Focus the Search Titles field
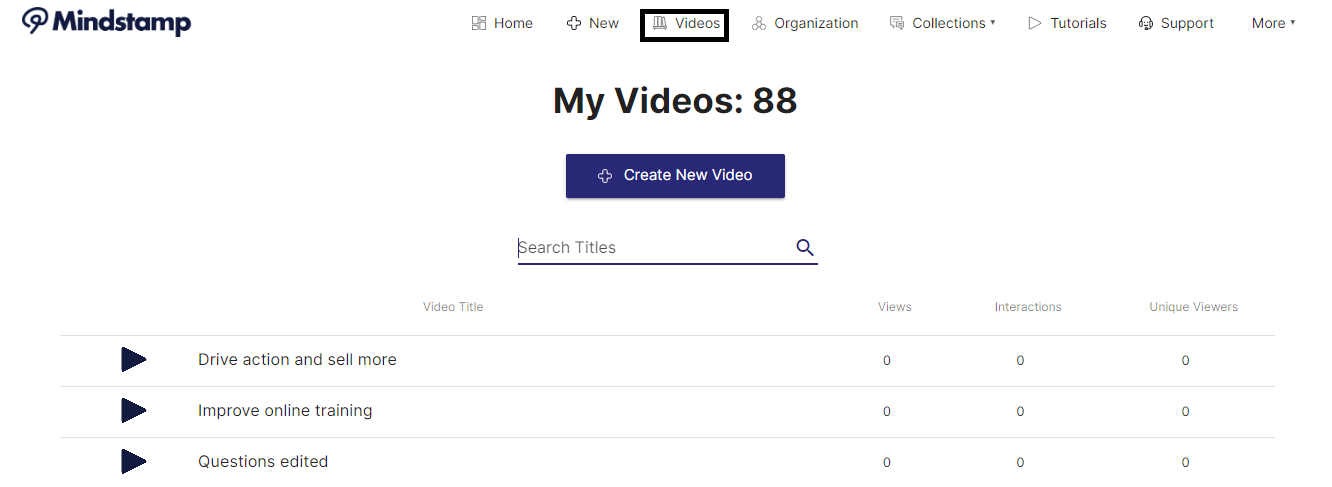This screenshot has height=487, width=1332. (x=655, y=248)
